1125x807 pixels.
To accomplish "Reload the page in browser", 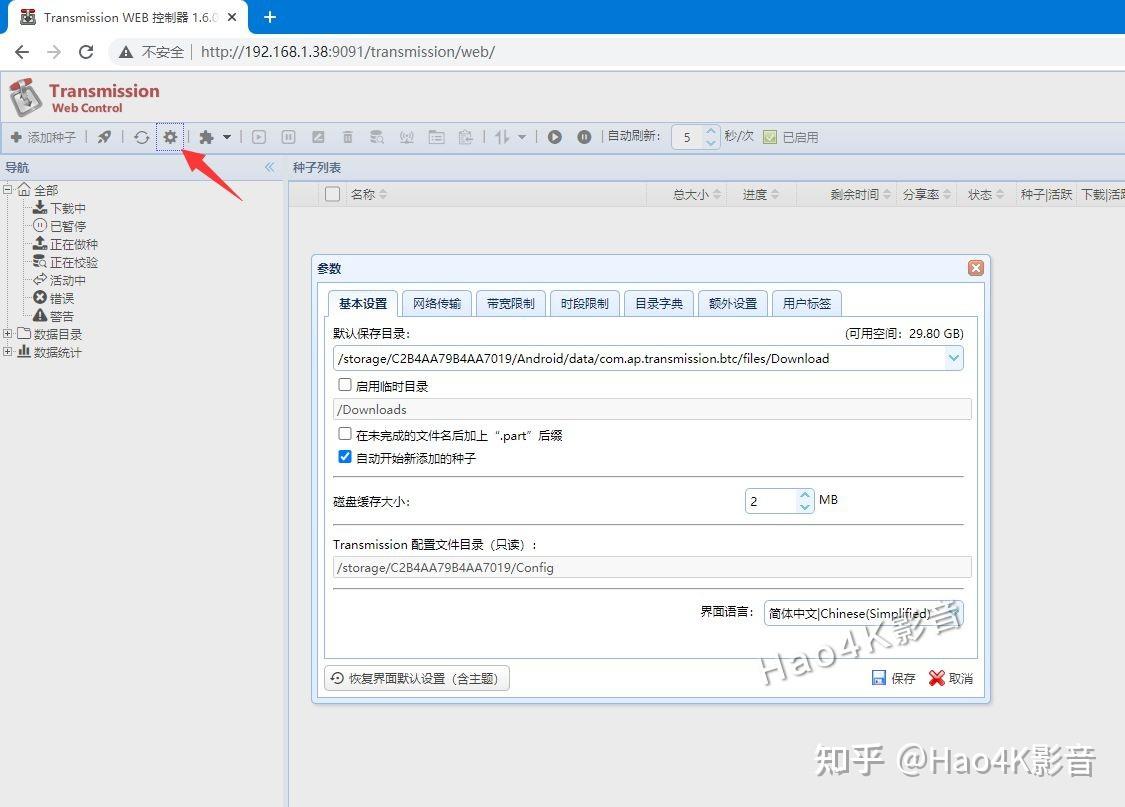I will click(86, 52).
